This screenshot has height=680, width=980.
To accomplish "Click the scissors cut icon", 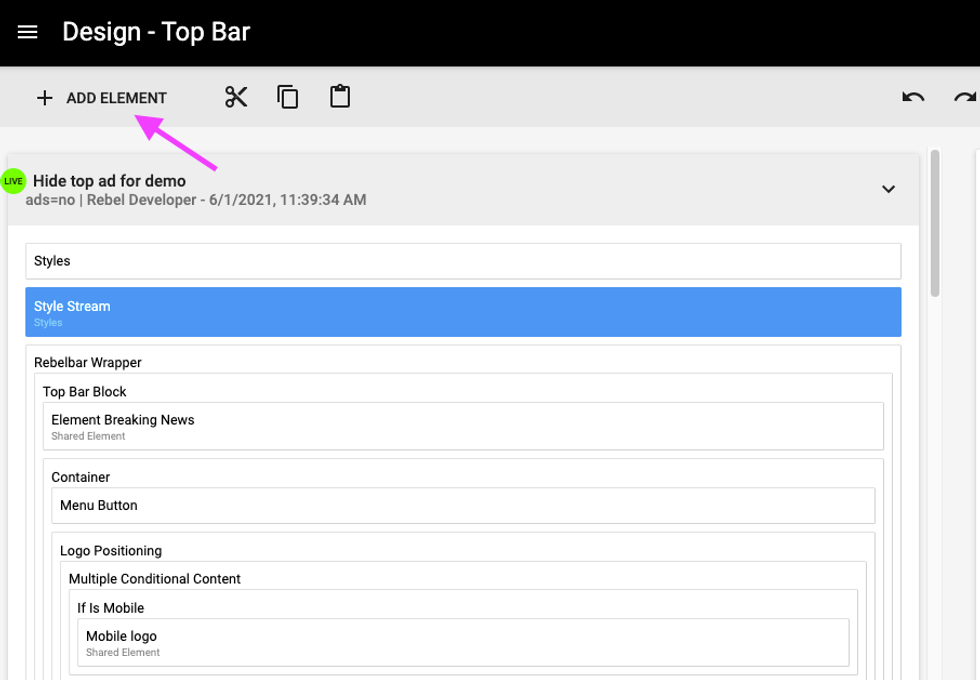I will tap(236, 97).
